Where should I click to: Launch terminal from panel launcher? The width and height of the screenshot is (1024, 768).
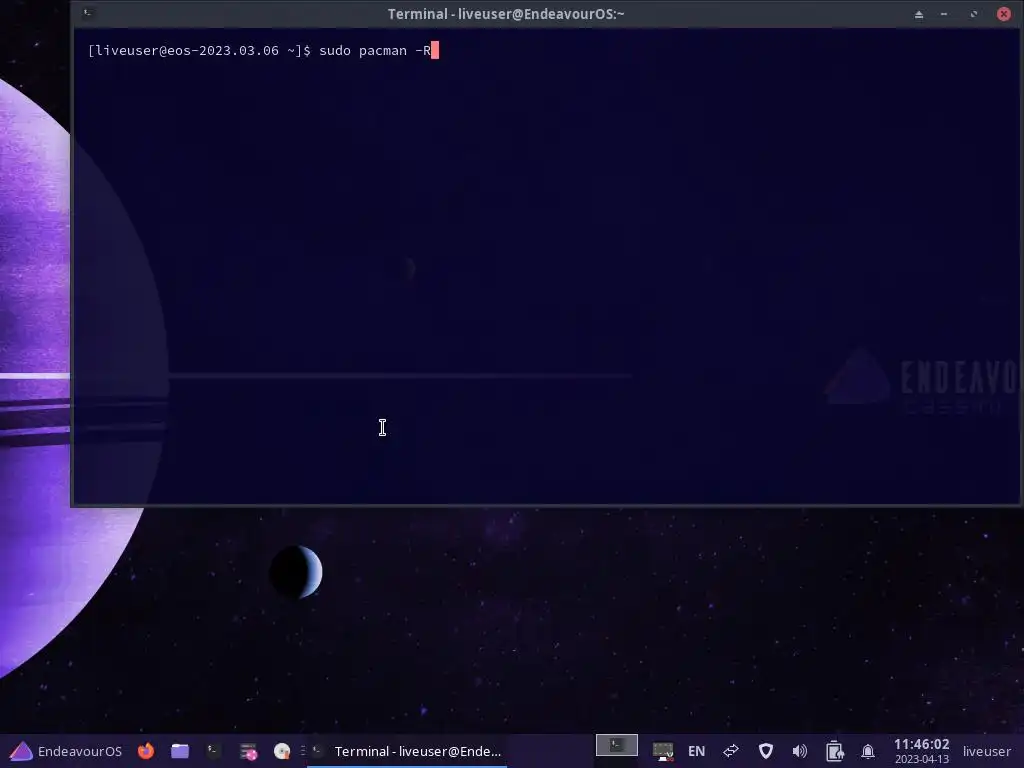[213, 751]
